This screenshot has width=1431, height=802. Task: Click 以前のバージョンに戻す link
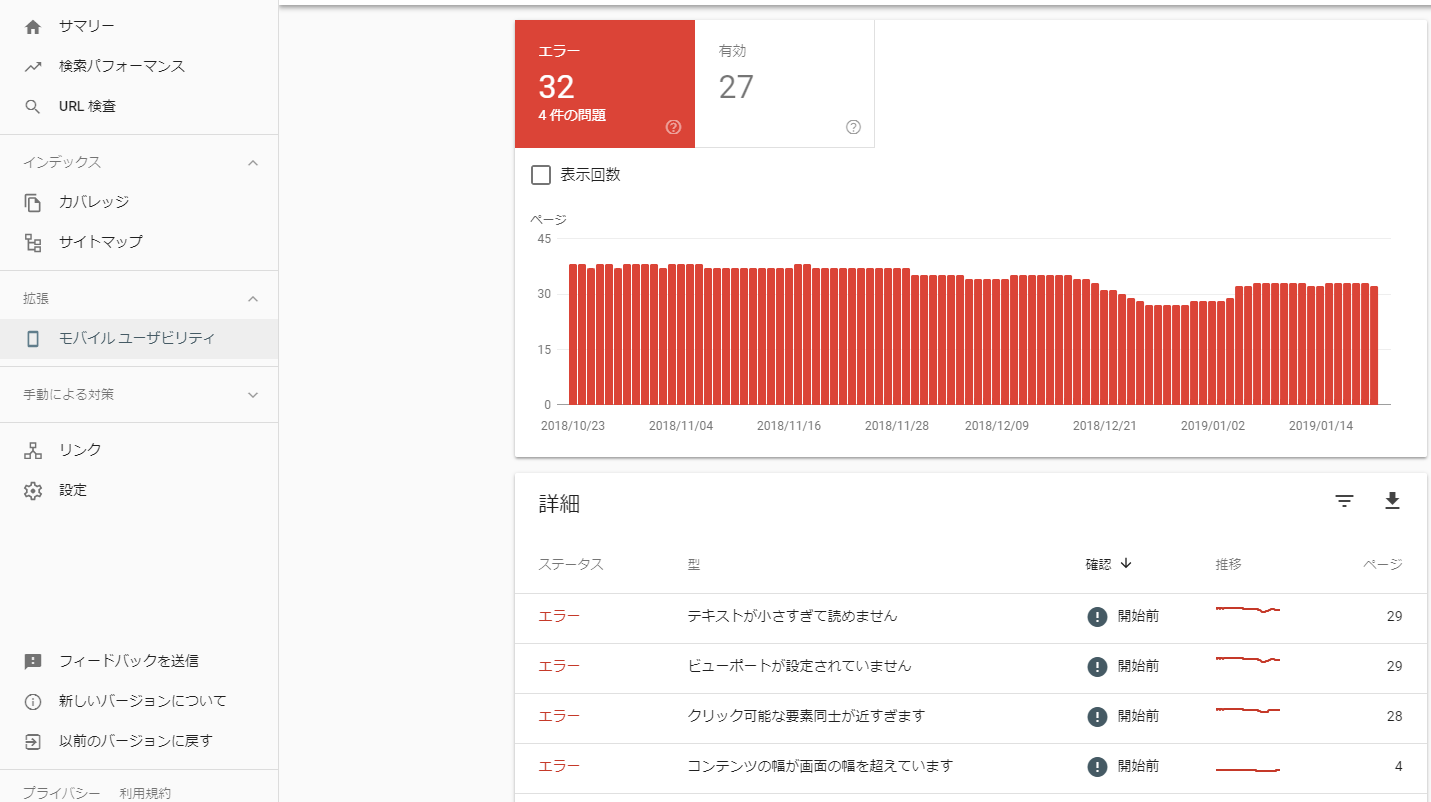[135, 741]
